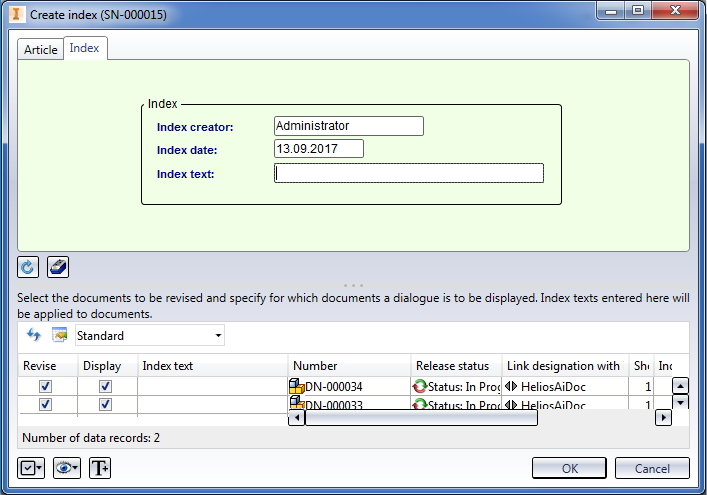Click the T+ text icon at bottom
This screenshot has width=707, height=495.
(100, 467)
